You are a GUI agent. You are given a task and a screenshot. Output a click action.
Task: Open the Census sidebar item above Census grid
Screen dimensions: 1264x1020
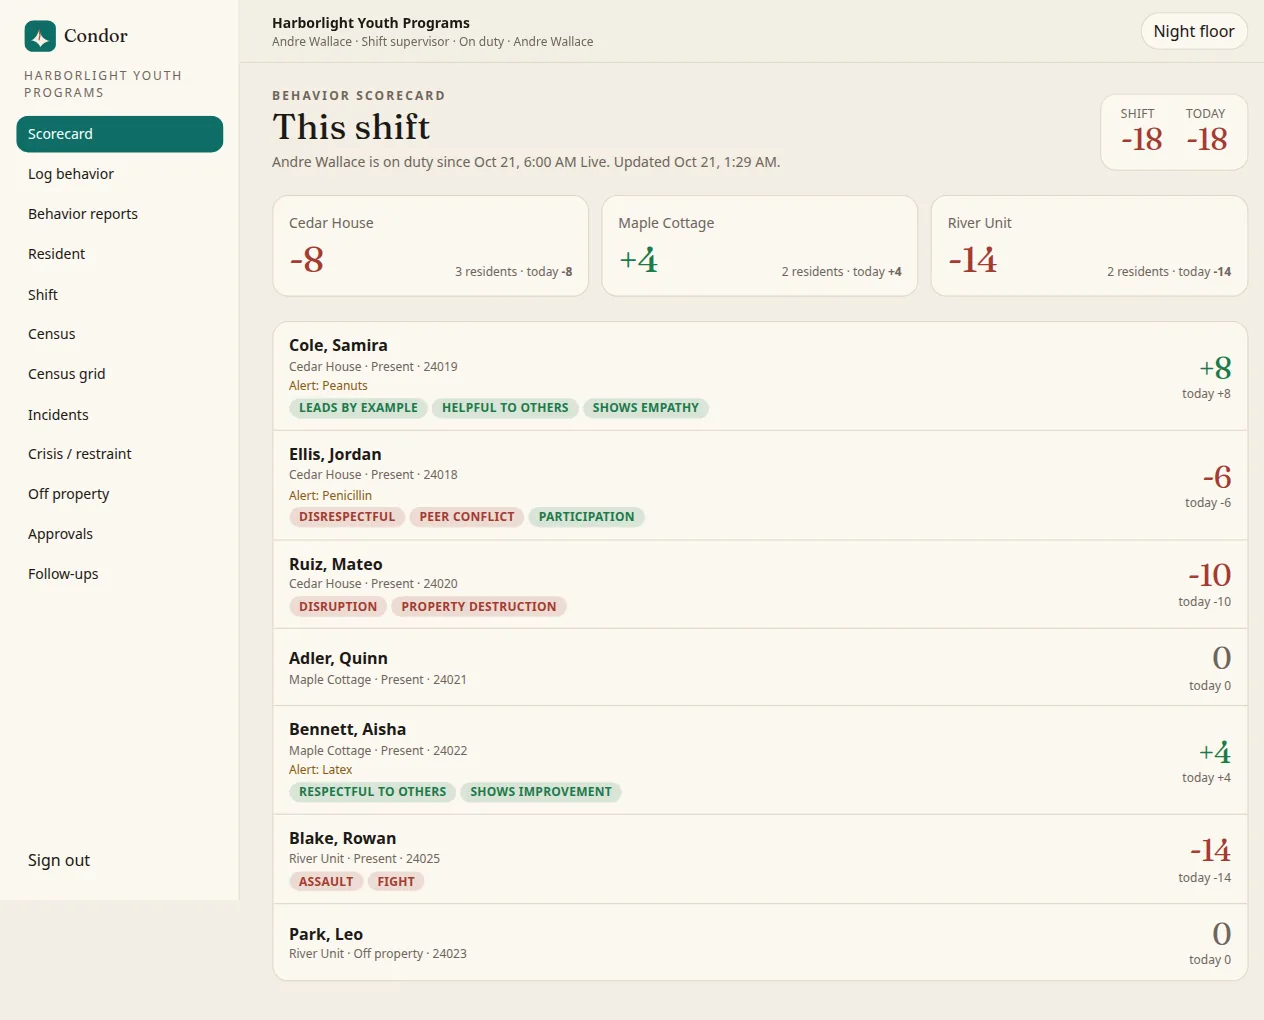120,334
